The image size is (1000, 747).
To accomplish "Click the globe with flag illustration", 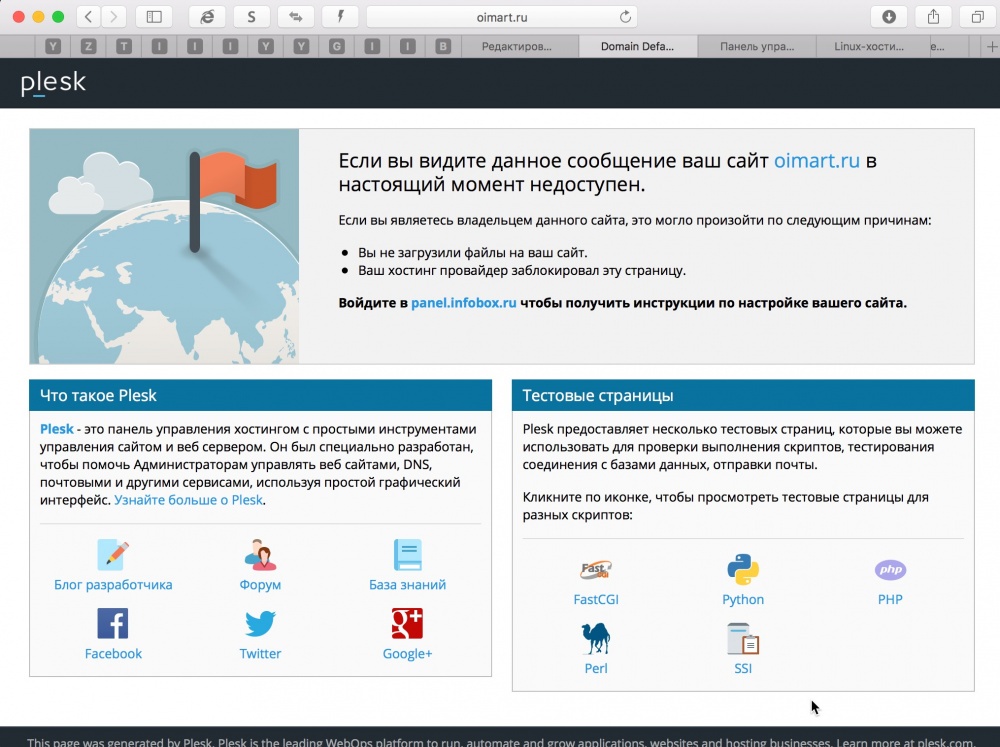I will pyautogui.click(x=165, y=246).
